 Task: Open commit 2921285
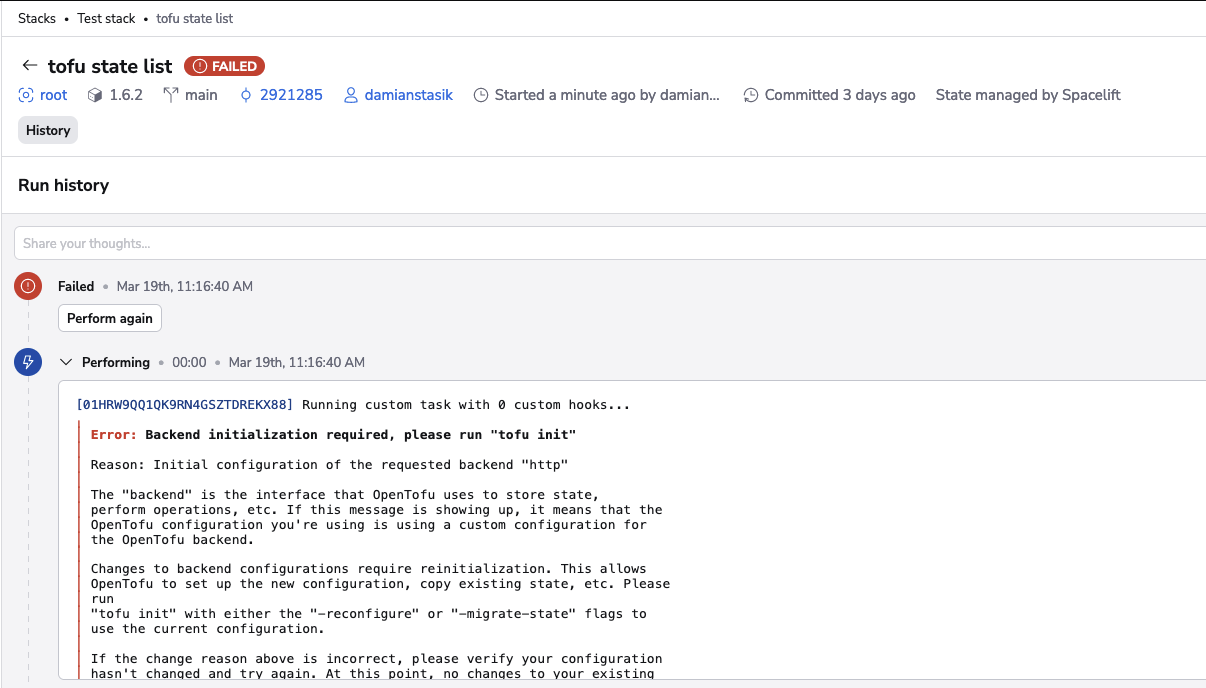pos(292,95)
